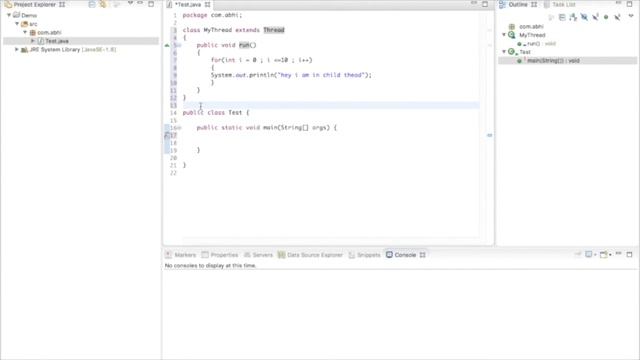Open the Task List tab
This screenshot has width=640, height=360.
[559, 4]
